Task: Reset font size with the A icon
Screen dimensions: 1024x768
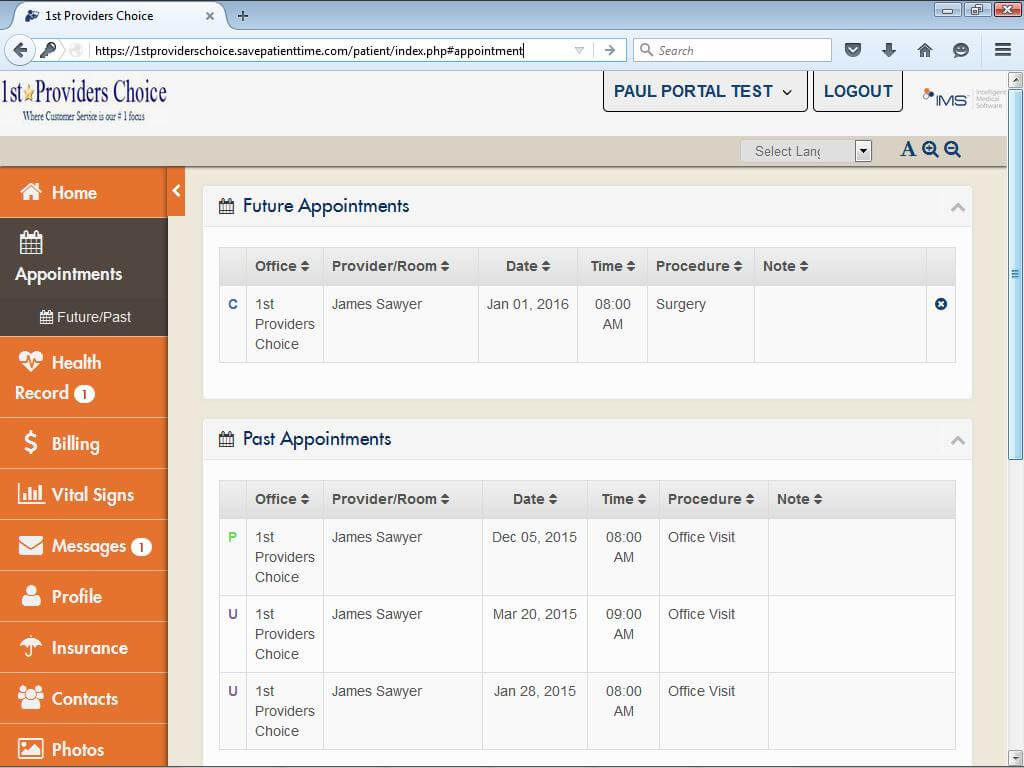Action: coord(908,150)
